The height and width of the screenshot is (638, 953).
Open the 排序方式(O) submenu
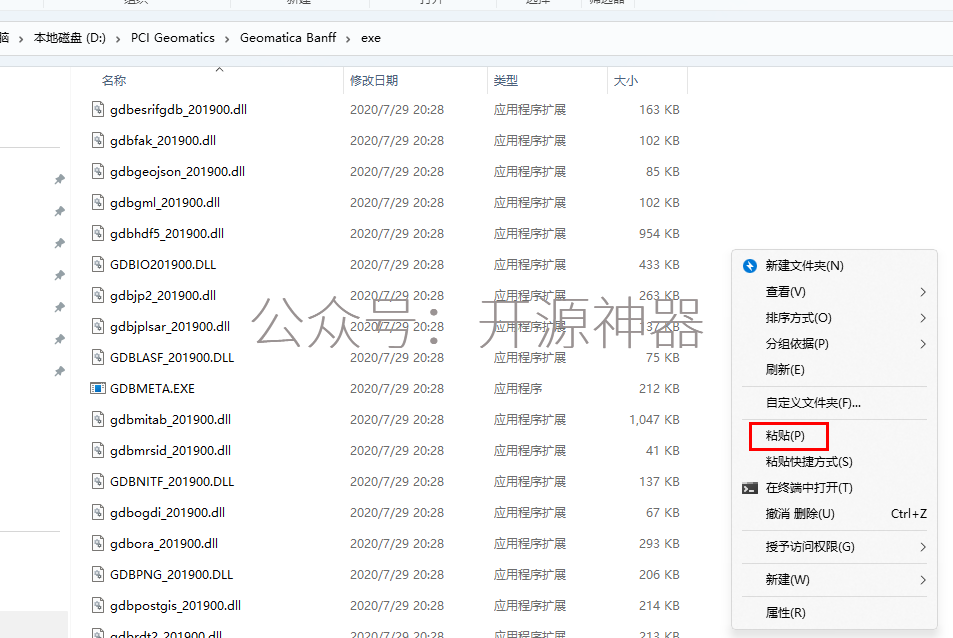pos(834,318)
